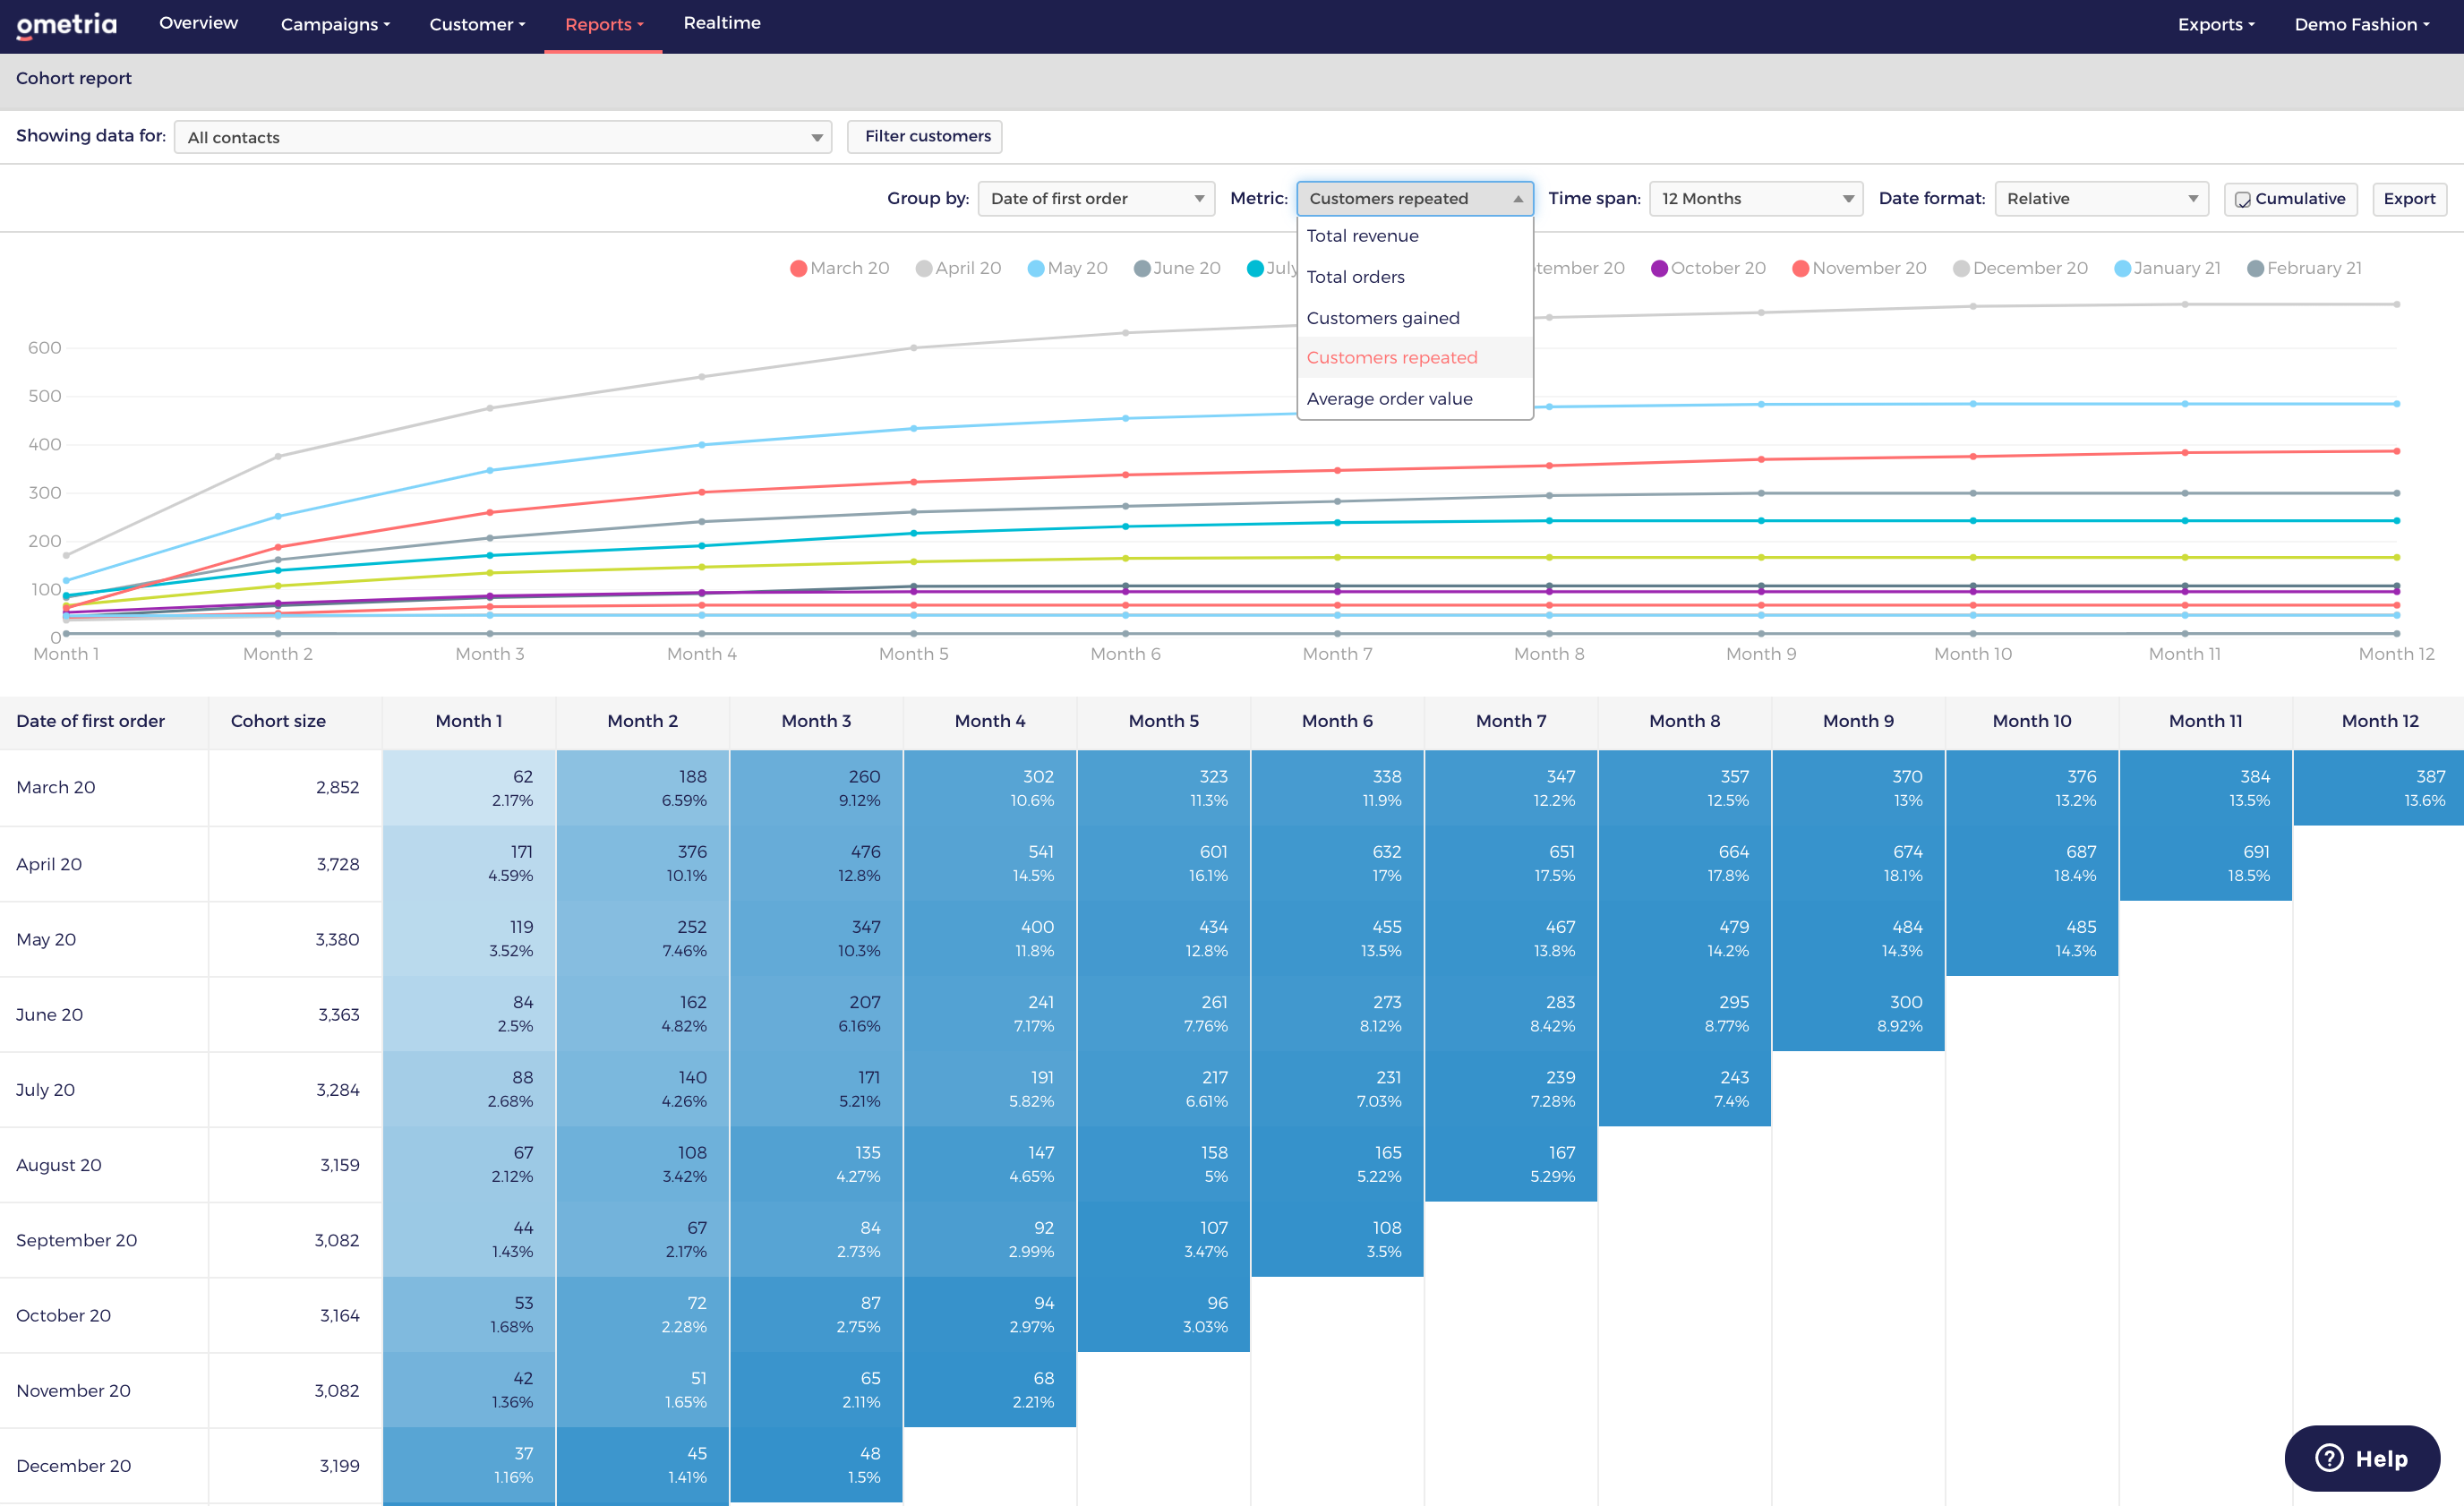Open the Realtime navigation tab
Viewport: 2464px width, 1506px height.
[721, 23]
